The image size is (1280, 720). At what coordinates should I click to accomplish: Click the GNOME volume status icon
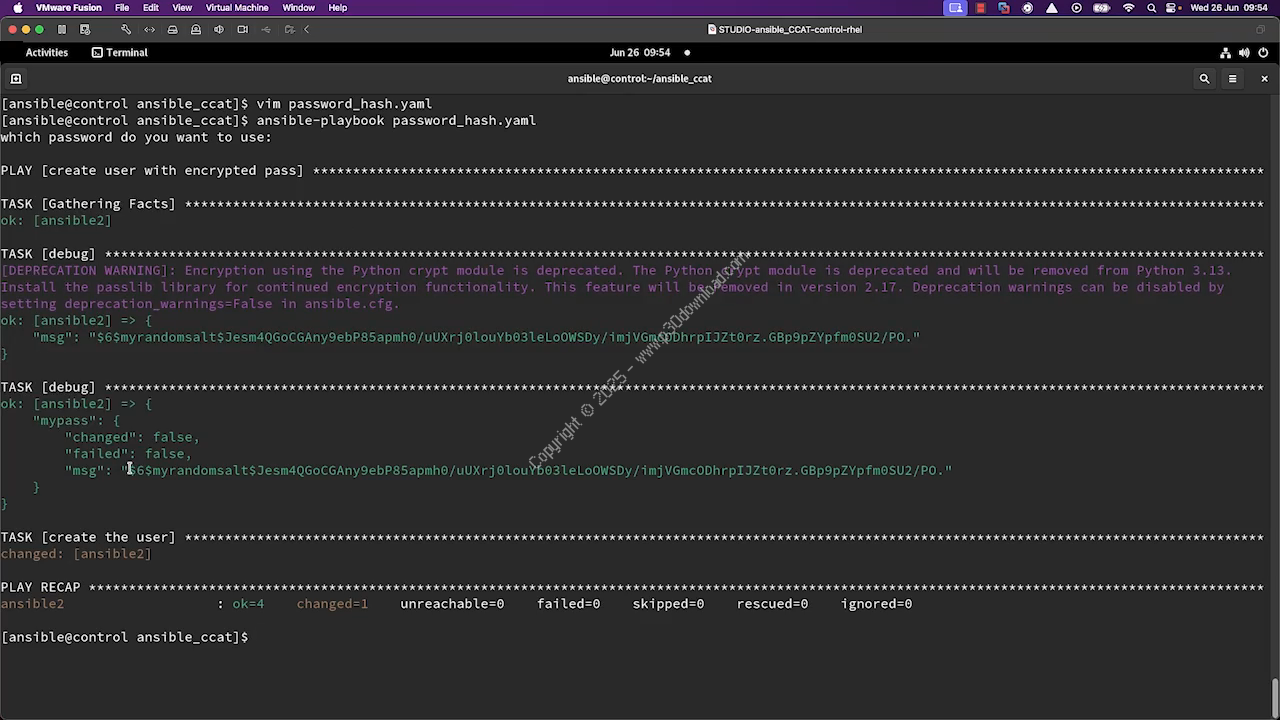tap(1245, 53)
